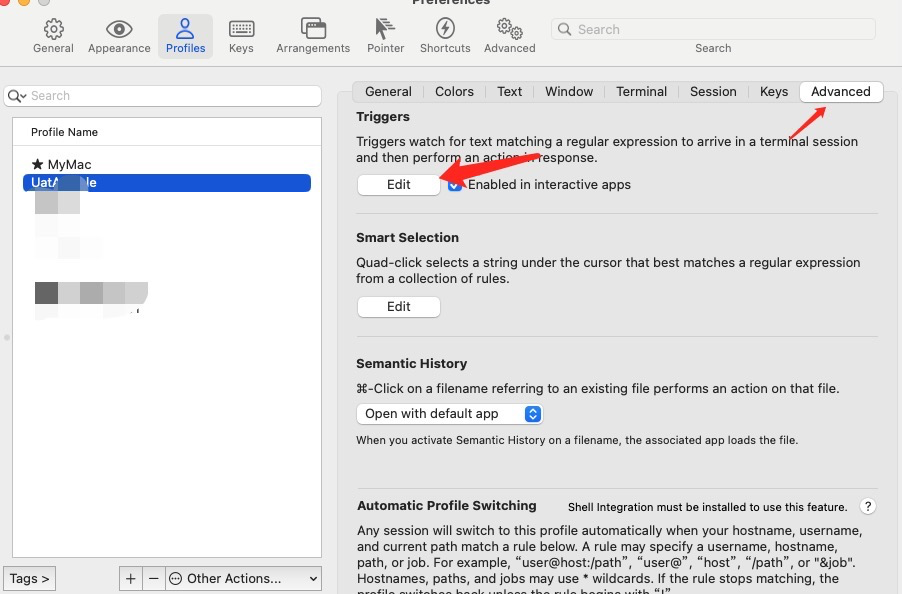
Task: Click the profile search field
Action: (163, 95)
